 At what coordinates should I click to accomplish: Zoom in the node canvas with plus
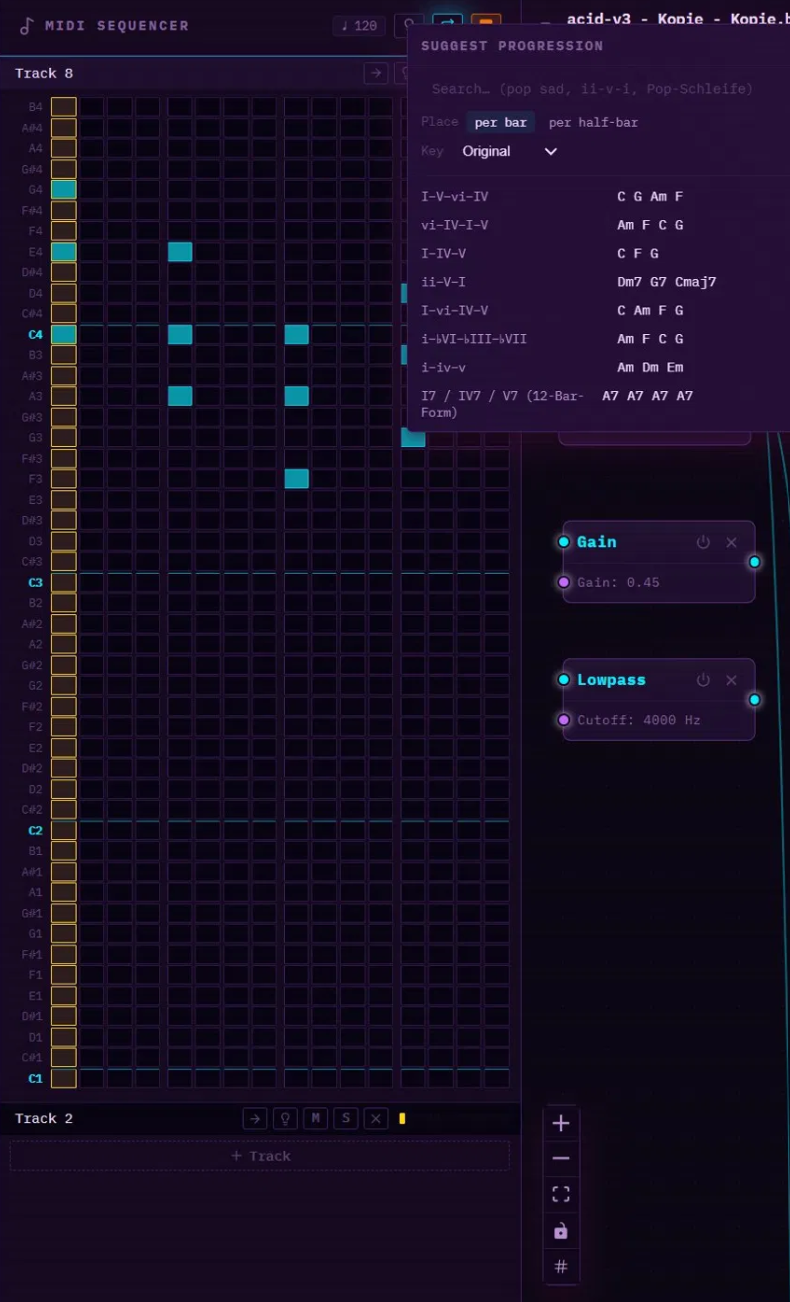[561, 1123]
